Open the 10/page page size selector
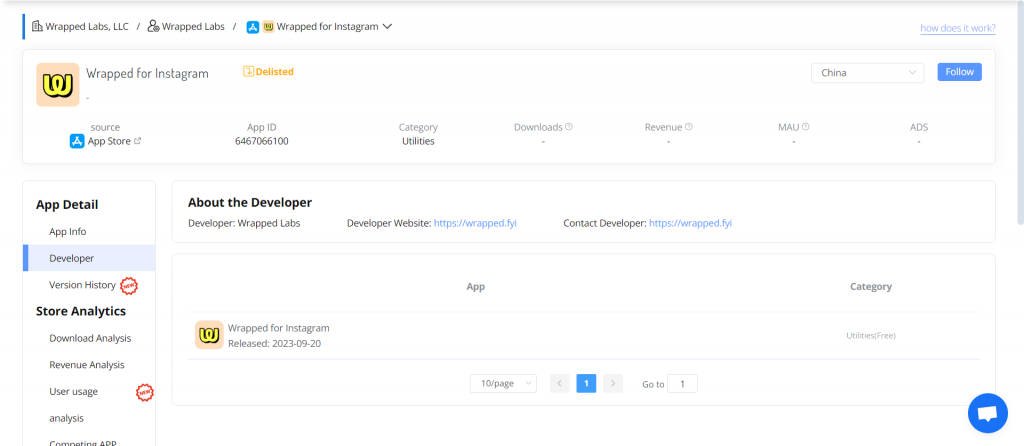The width and height of the screenshot is (1024, 446). 503,383
